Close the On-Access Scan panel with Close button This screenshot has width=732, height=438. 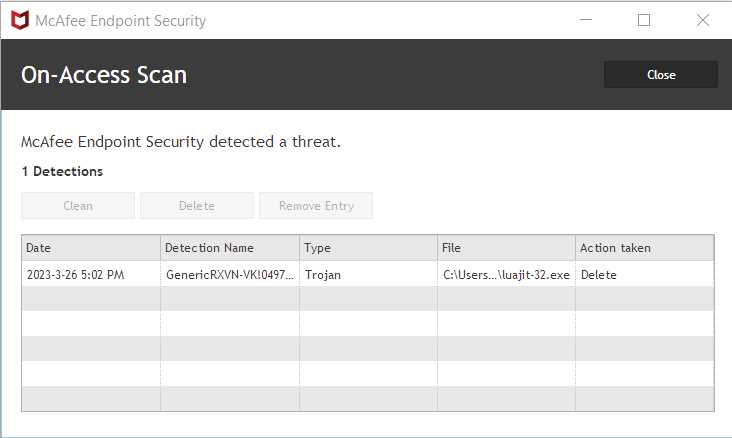pyautogui.click(x=661, y=75)
